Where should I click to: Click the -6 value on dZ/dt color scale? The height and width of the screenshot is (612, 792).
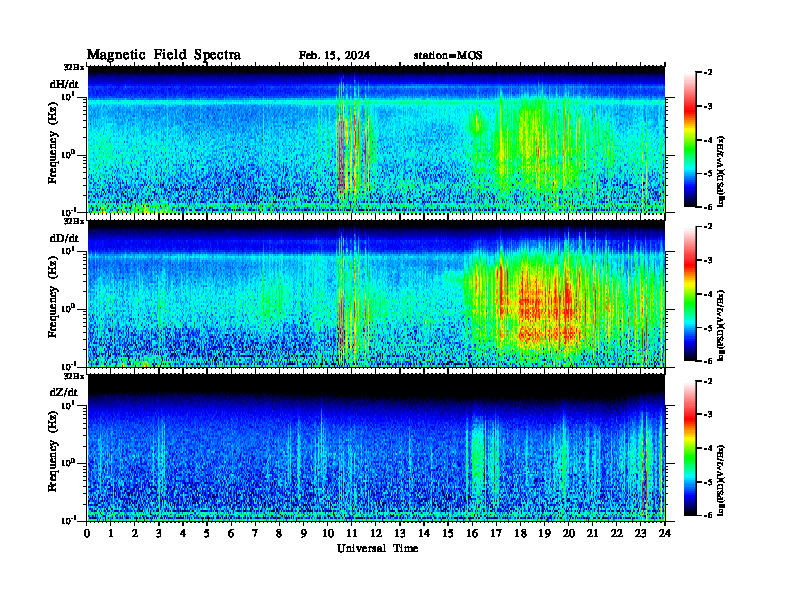tap(708, 515)
